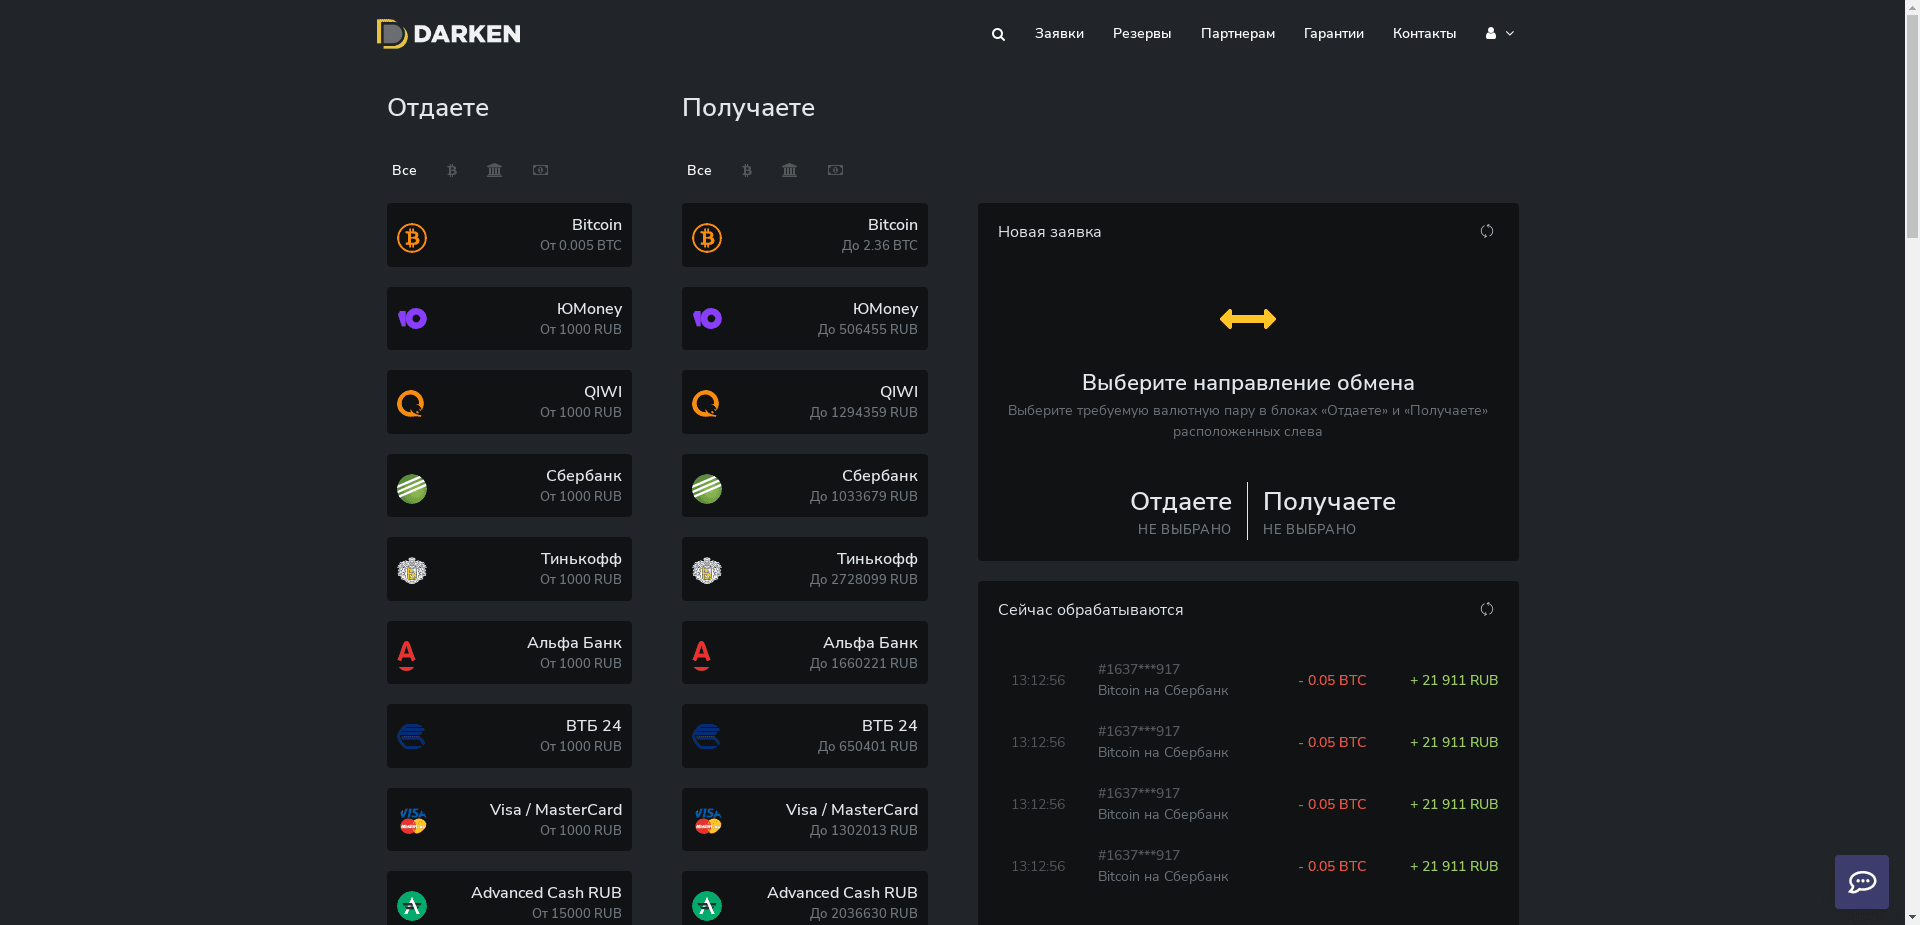Open the 'Резервы' page from the menu
The width and height of the screenshot is (1920, 925).
click(x=1141, y=33)
